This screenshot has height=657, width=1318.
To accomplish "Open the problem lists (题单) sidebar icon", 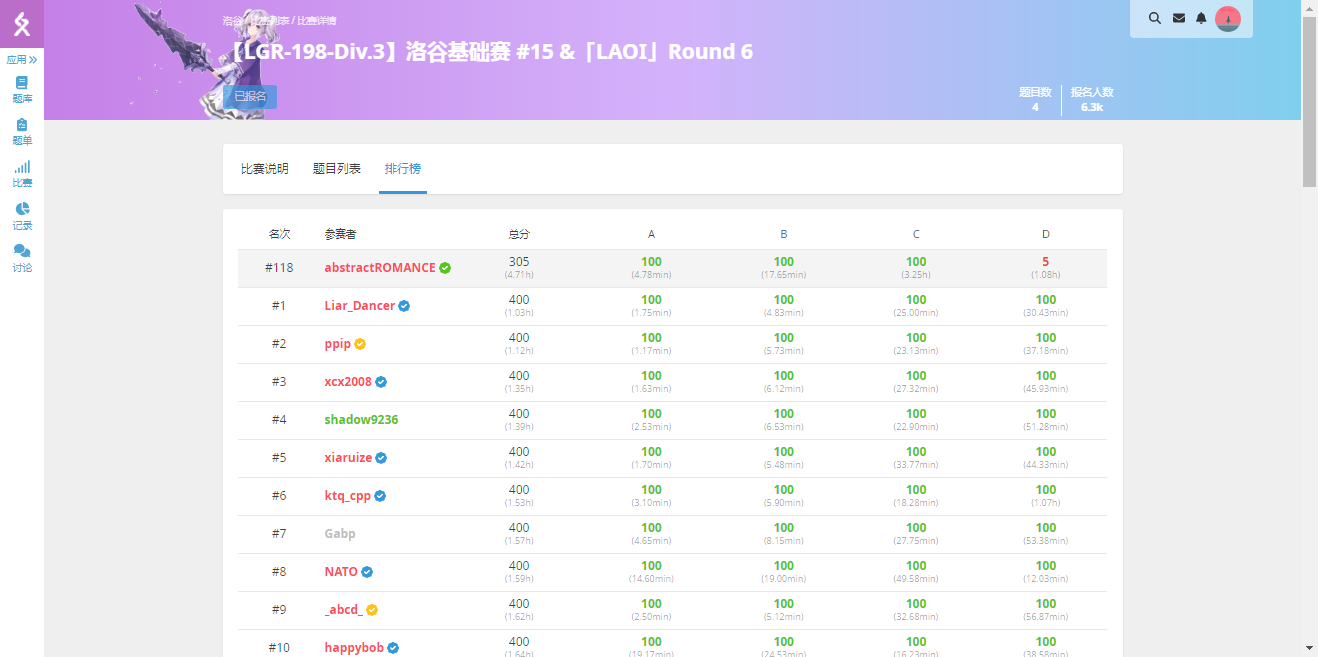I will [x=21, y=131].
